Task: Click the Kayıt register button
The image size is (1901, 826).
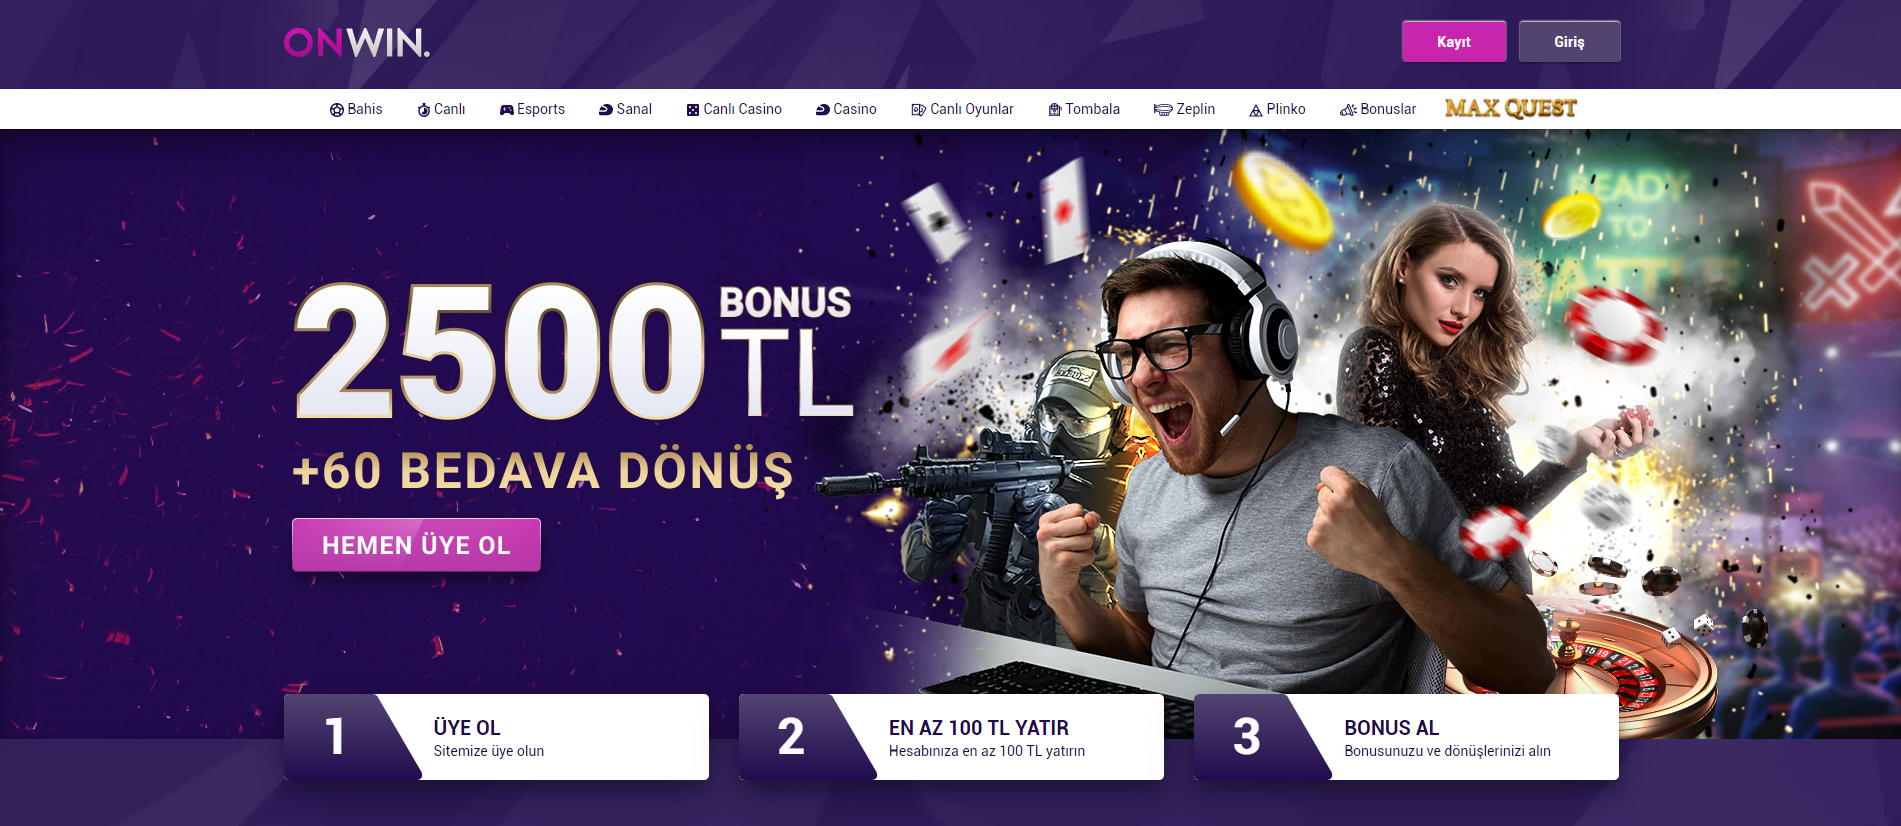Action: point(1454,42)
